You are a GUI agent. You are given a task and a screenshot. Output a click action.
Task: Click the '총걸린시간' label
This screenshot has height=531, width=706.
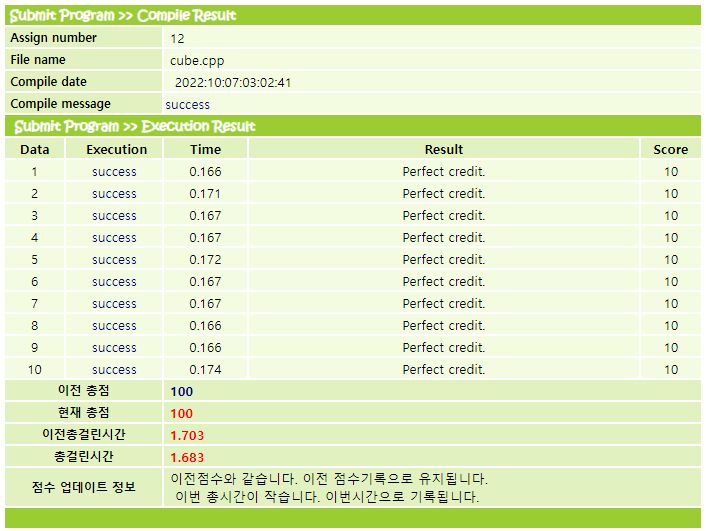(83, 456)
